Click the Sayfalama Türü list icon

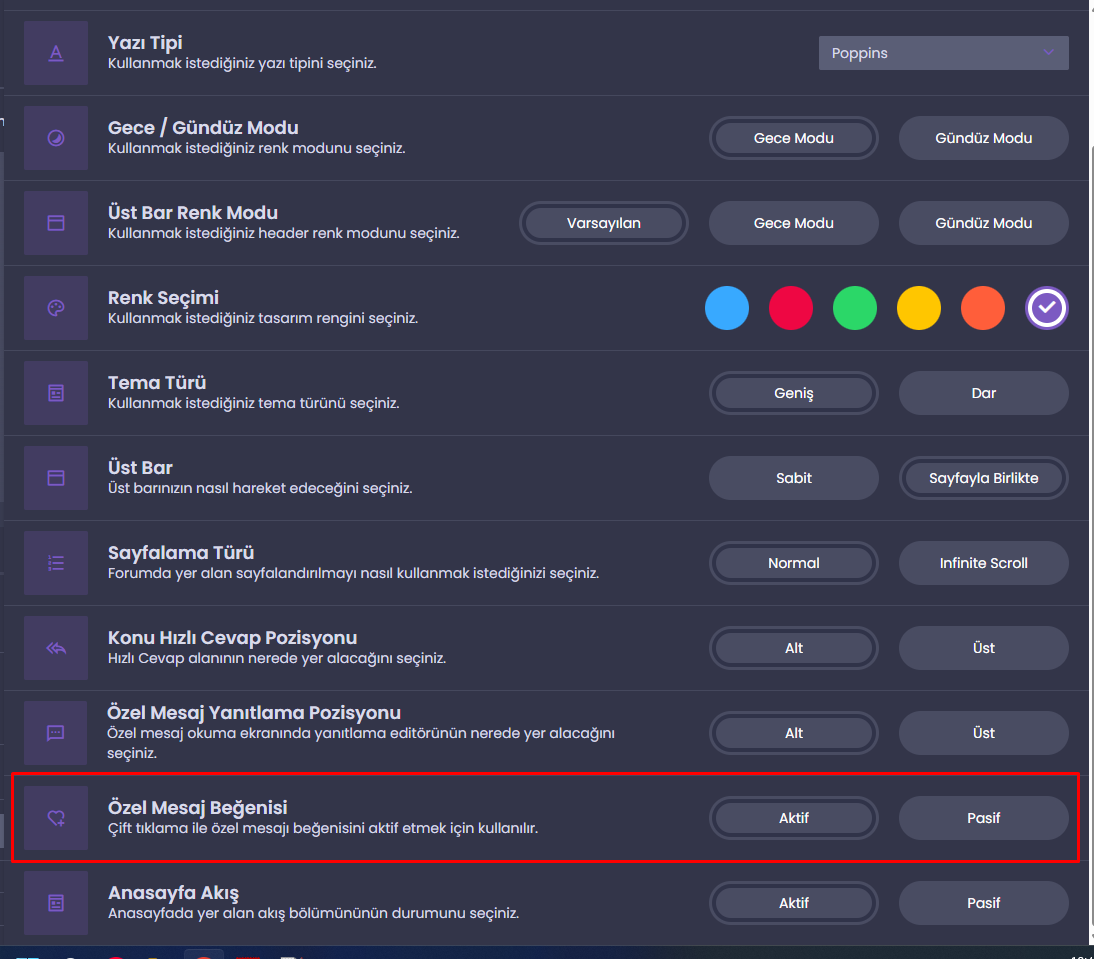click(x=56, y=563)
